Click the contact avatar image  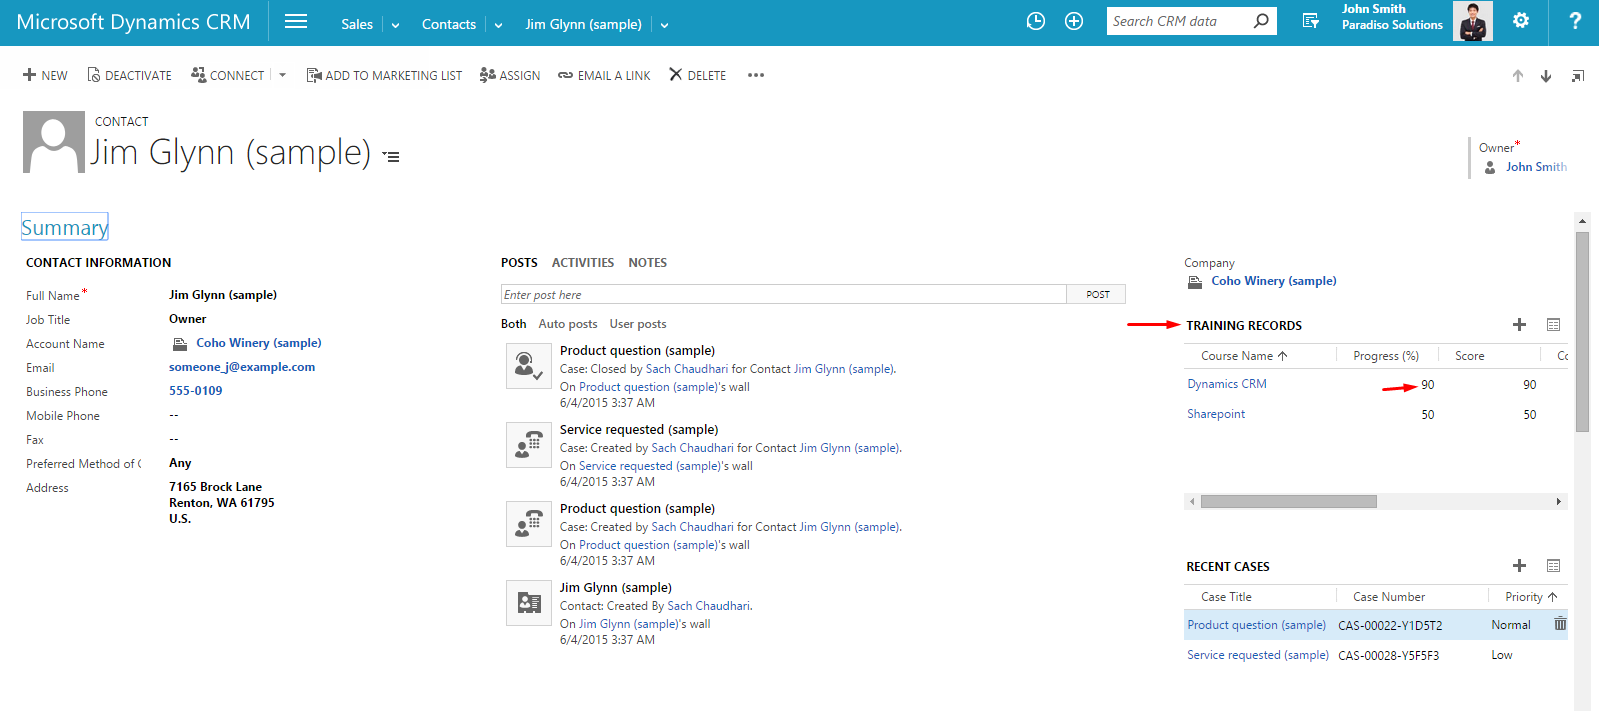point(54,142)
